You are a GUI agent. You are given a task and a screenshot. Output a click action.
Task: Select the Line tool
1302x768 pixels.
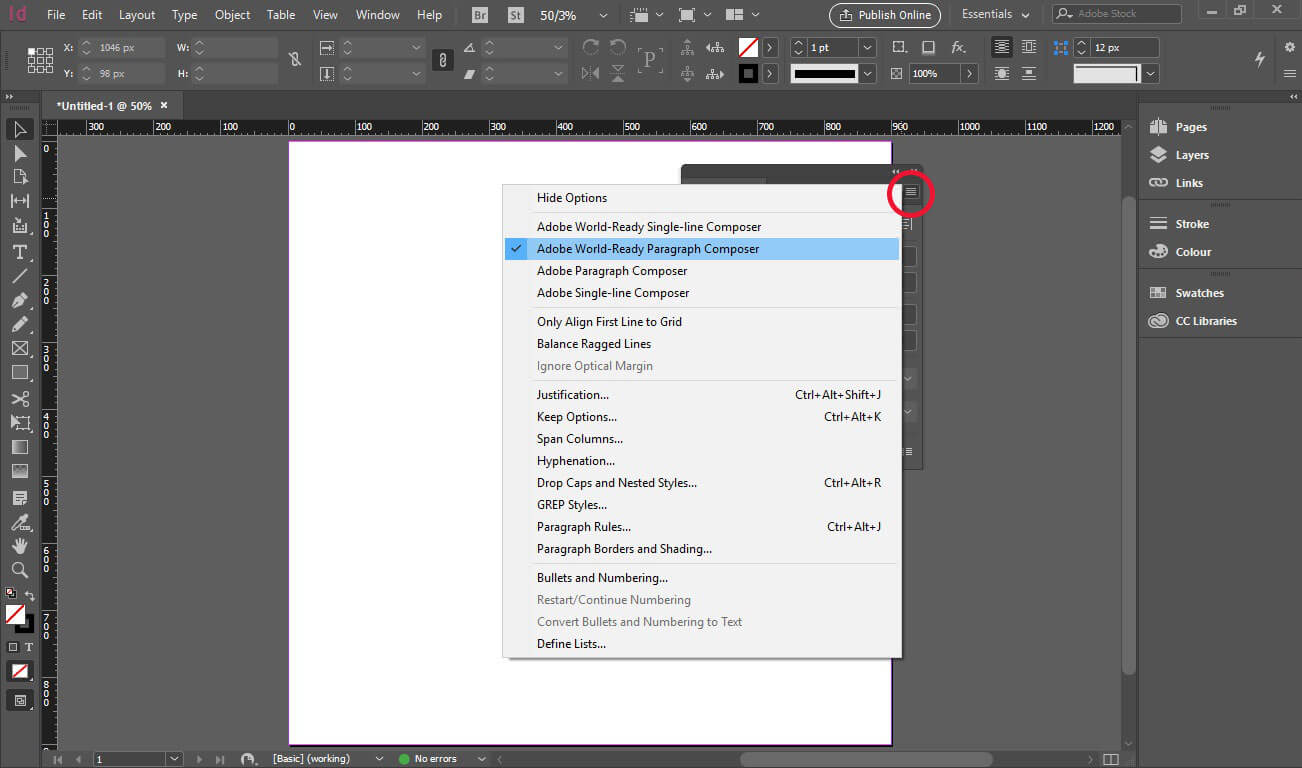coord(20,276)
